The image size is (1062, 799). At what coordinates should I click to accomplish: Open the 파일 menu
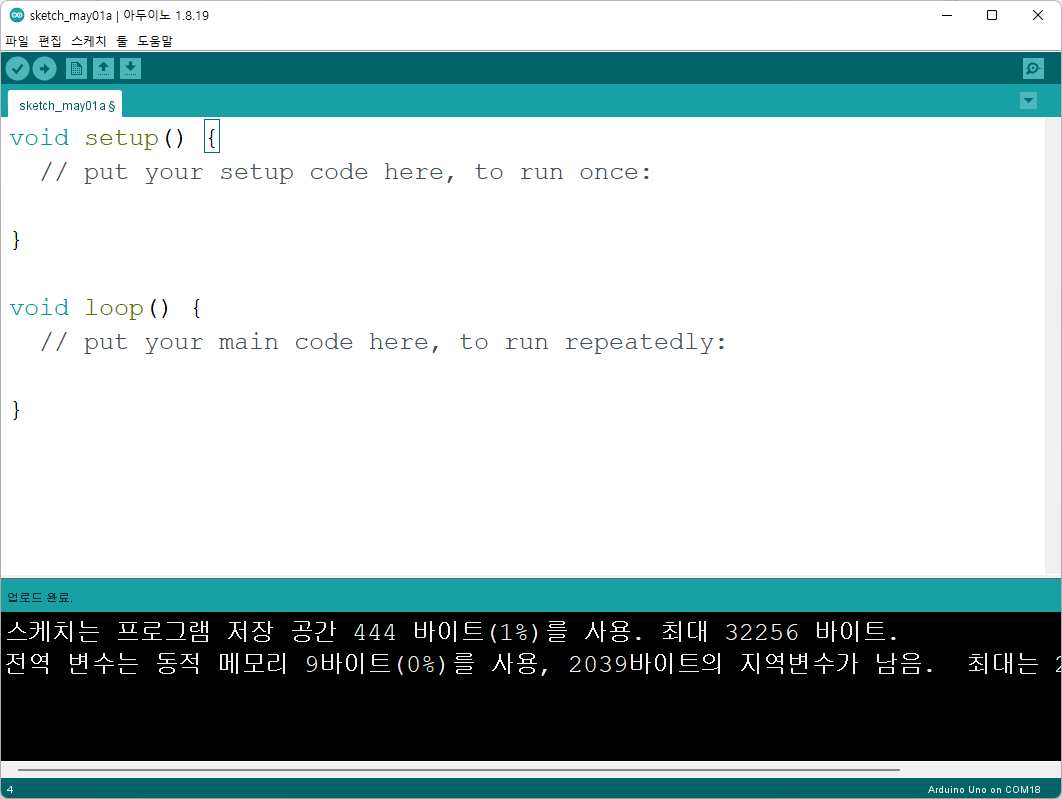click(x=17, y=41)
